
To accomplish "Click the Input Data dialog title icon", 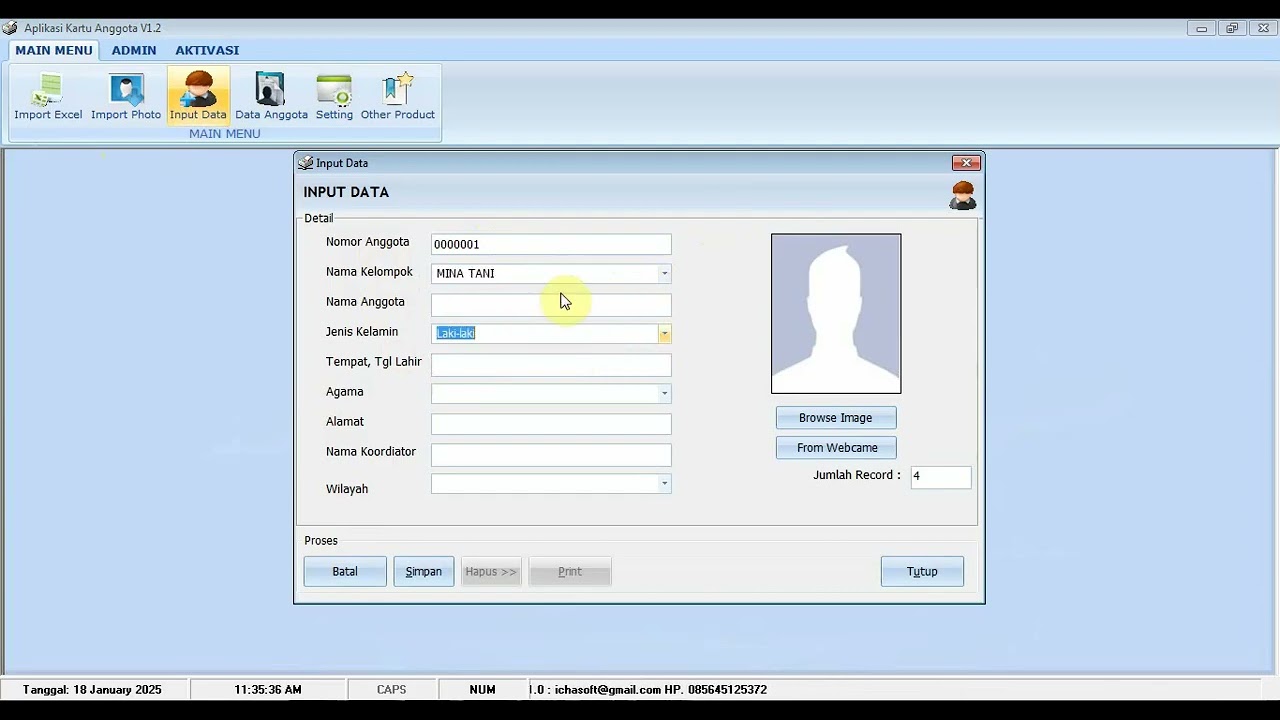I will [305, 163].
